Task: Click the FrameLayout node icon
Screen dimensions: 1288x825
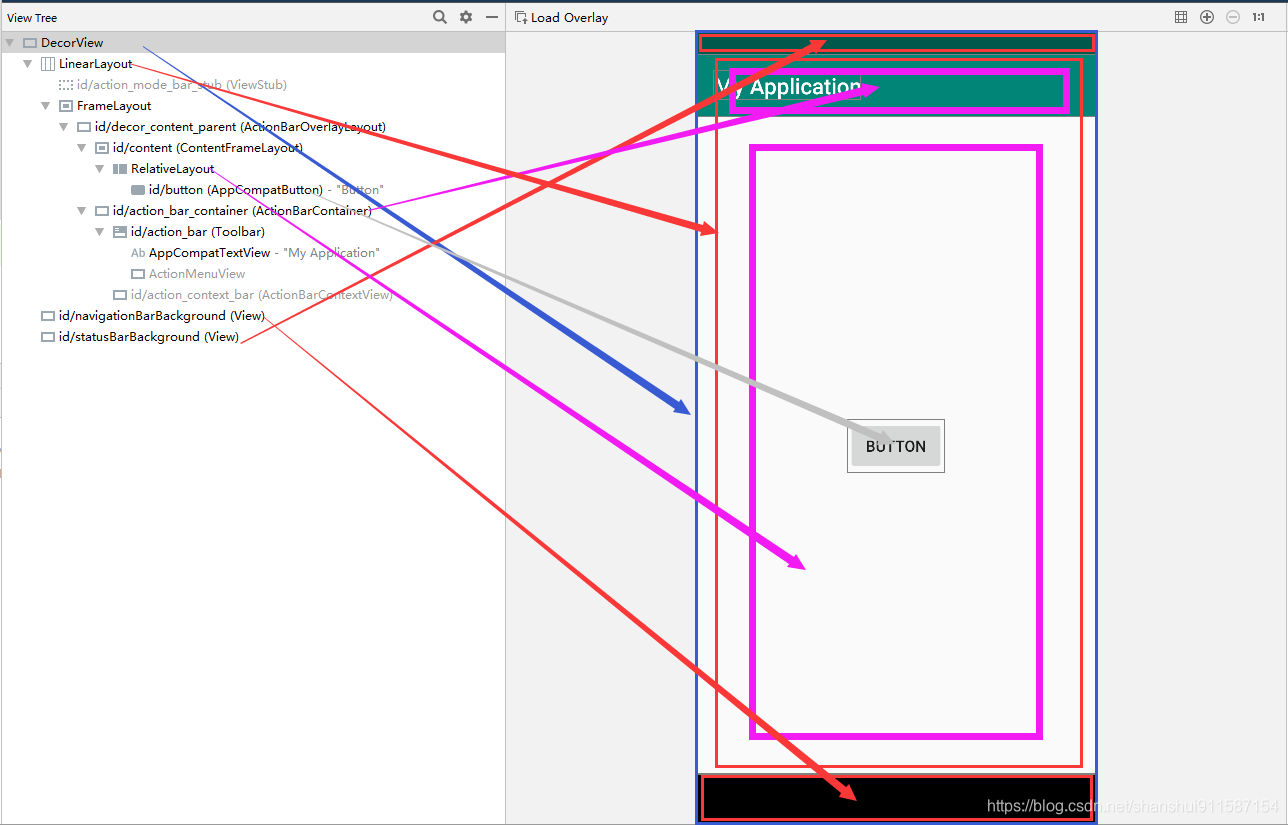Action: coord(66,106)
